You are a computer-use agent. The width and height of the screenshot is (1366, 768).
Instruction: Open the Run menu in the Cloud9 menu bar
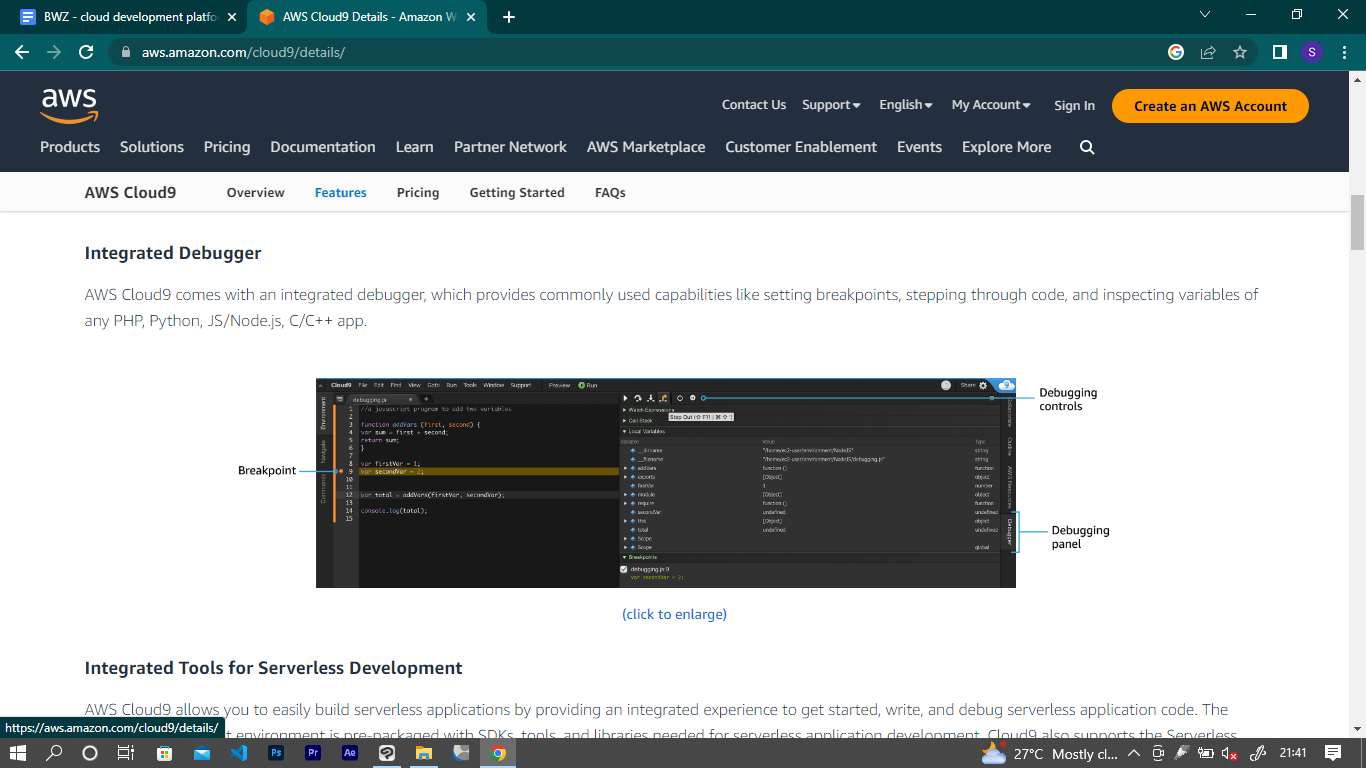(452, 385)
